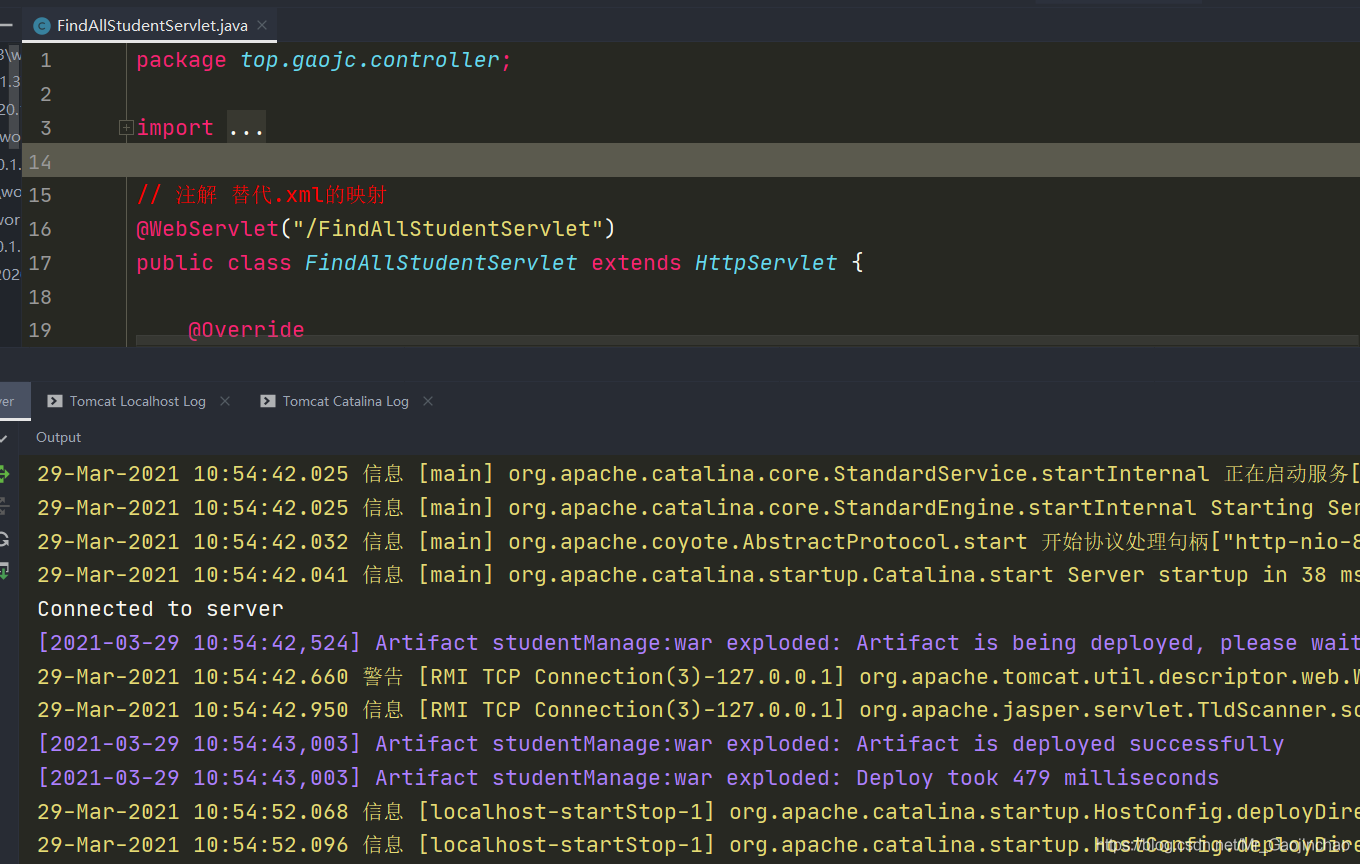Click HttpServlet in the extends clause
Image resolution: width=1360 pixels, height=864 pixels.
(x=766, y=263)
